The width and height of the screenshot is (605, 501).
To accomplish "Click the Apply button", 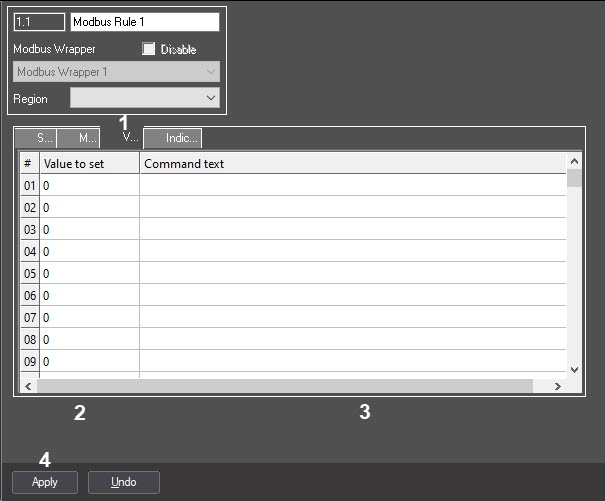I will (45, 482).
